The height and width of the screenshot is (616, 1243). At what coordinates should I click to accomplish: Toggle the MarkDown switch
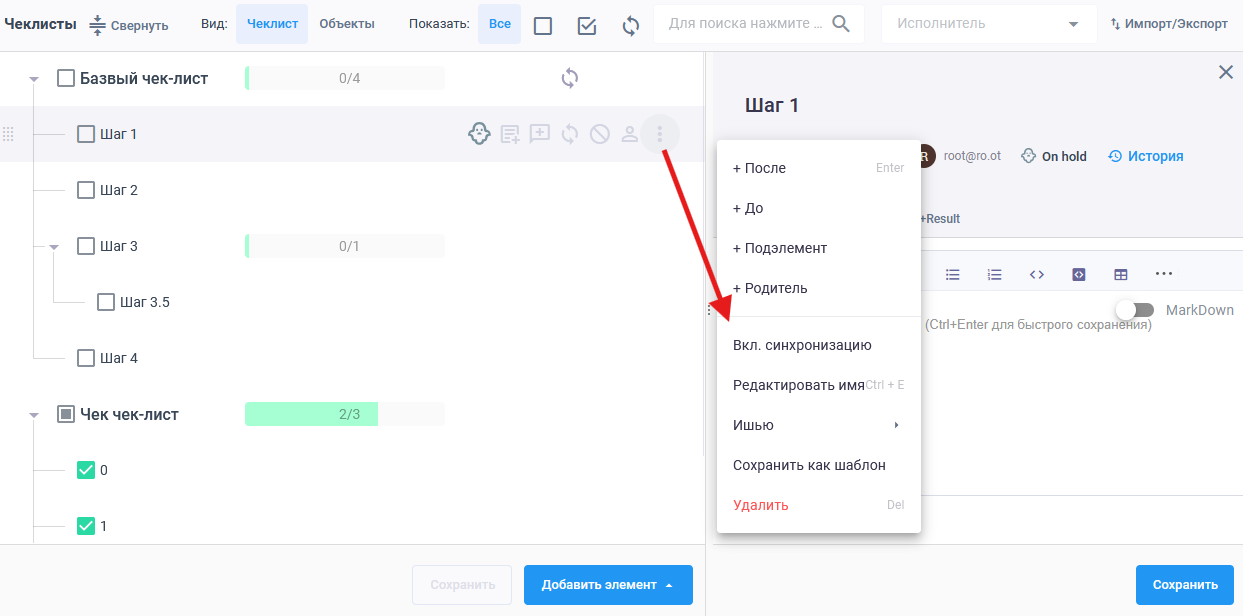[1135, 310]
